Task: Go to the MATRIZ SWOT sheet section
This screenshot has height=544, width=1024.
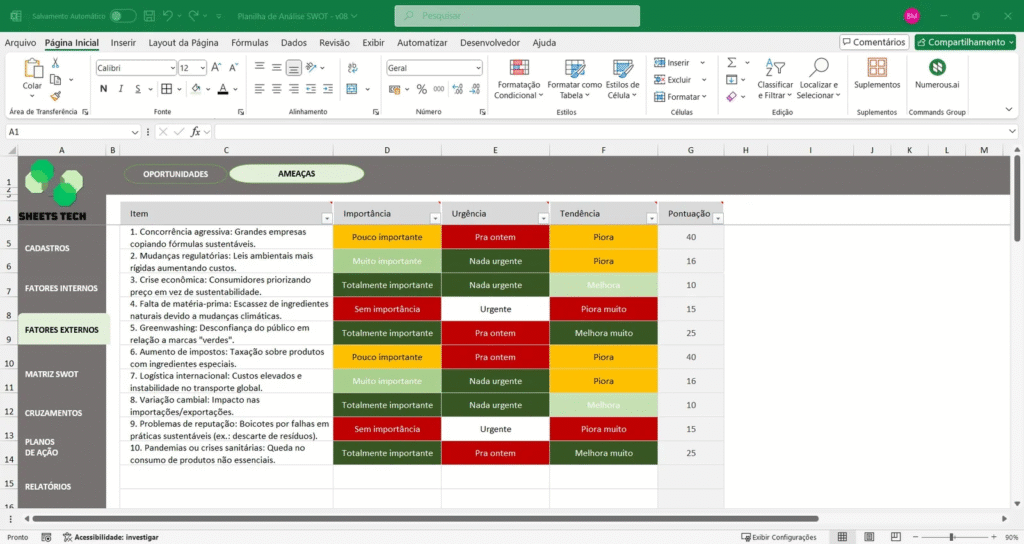Action: (51, 374)
